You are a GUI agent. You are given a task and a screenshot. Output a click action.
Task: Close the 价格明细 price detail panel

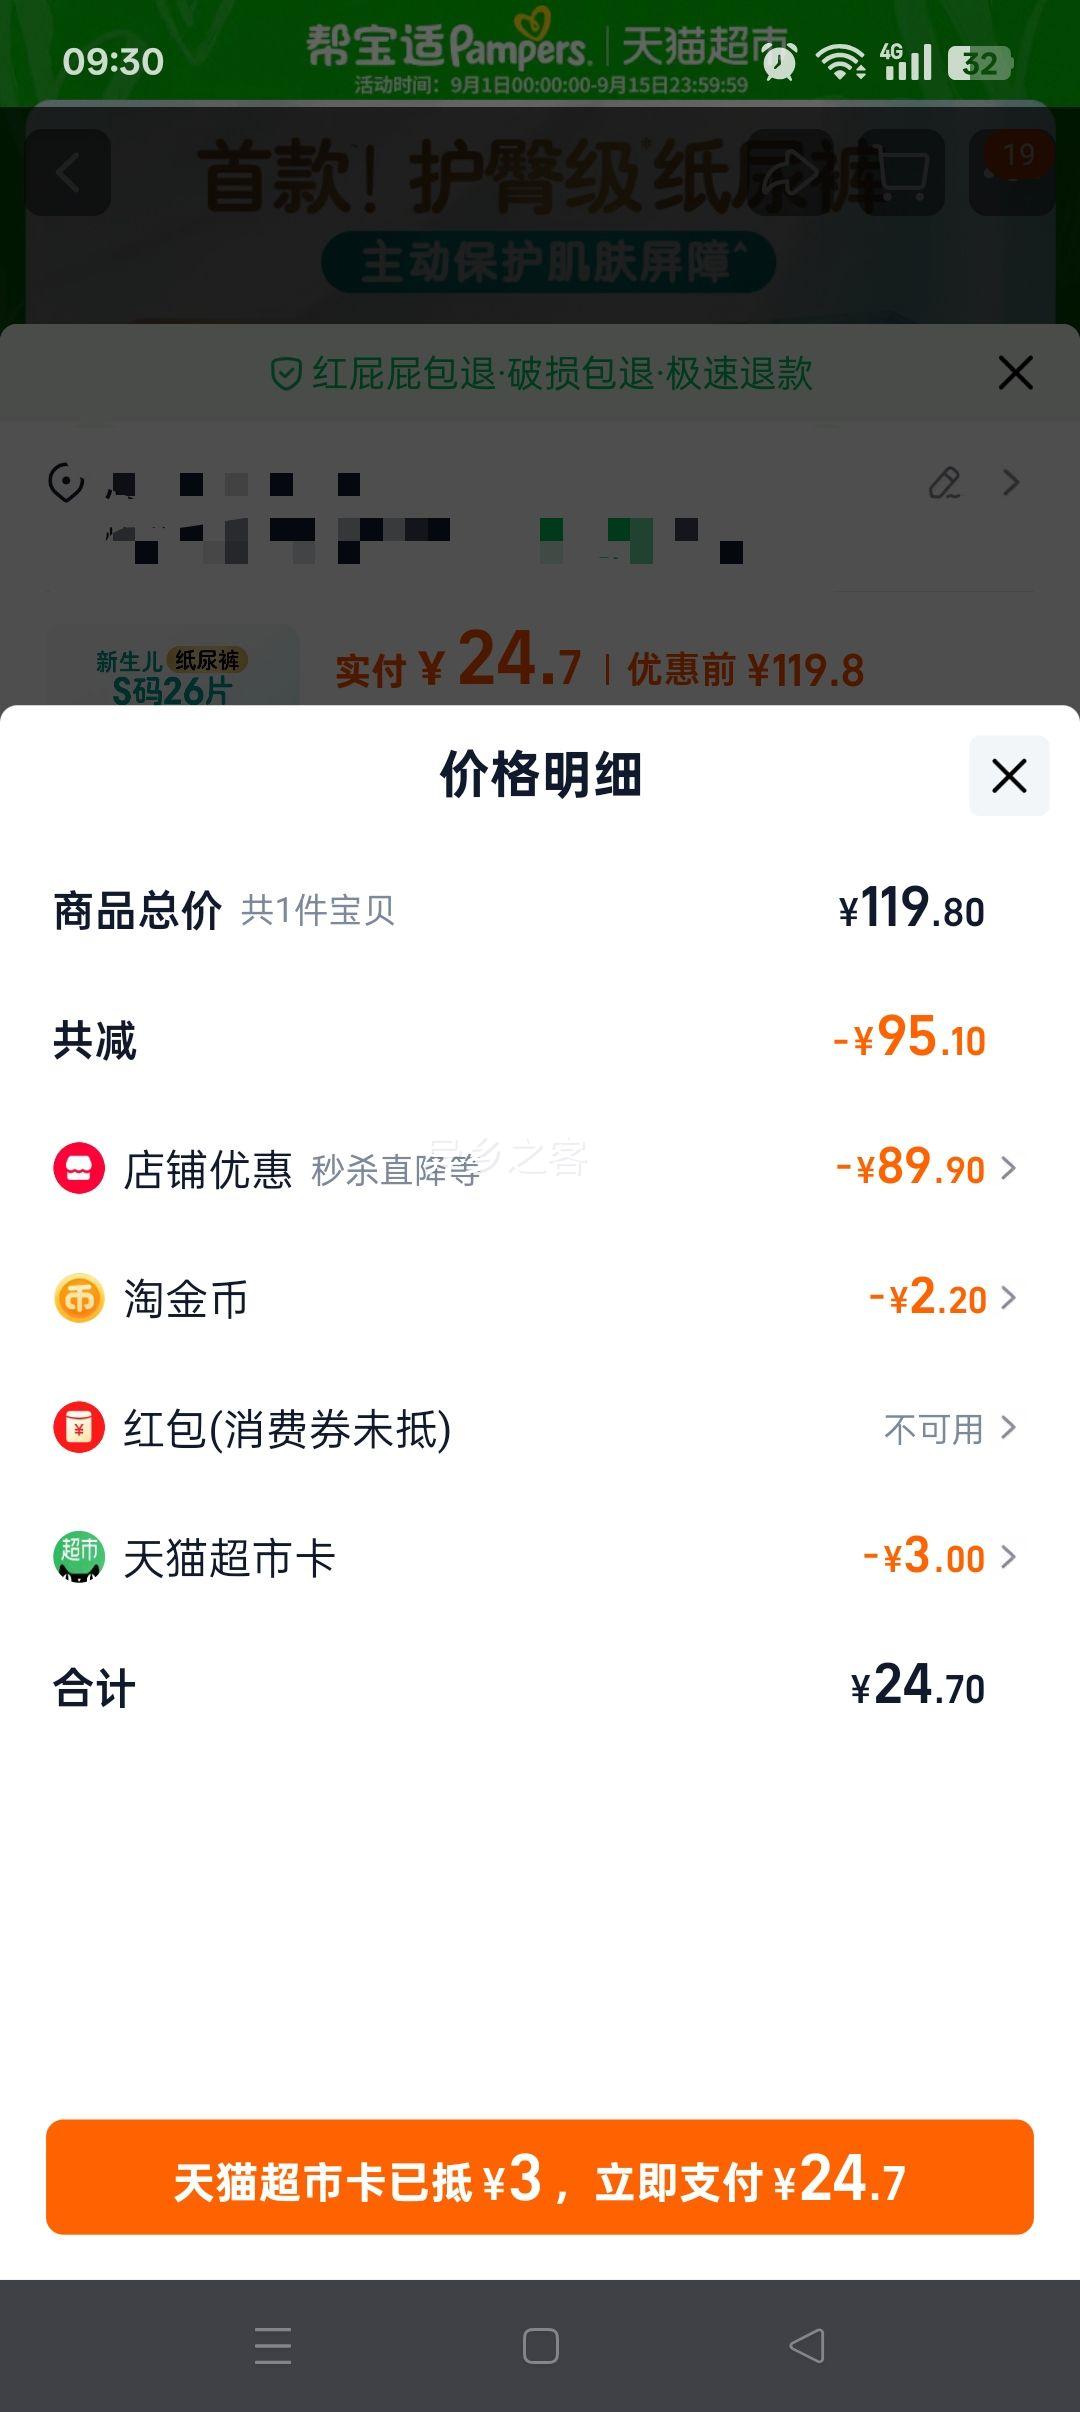tap(1009, 776)
